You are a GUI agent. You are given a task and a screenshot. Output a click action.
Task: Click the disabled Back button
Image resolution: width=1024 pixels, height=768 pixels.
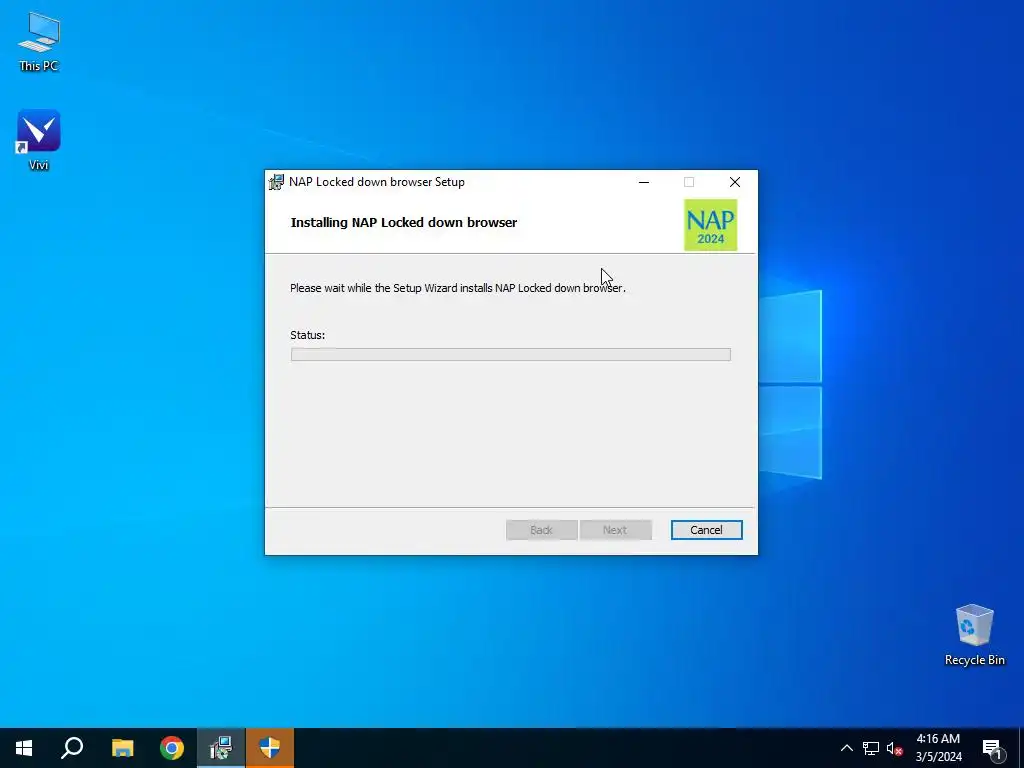pos(541,530)
